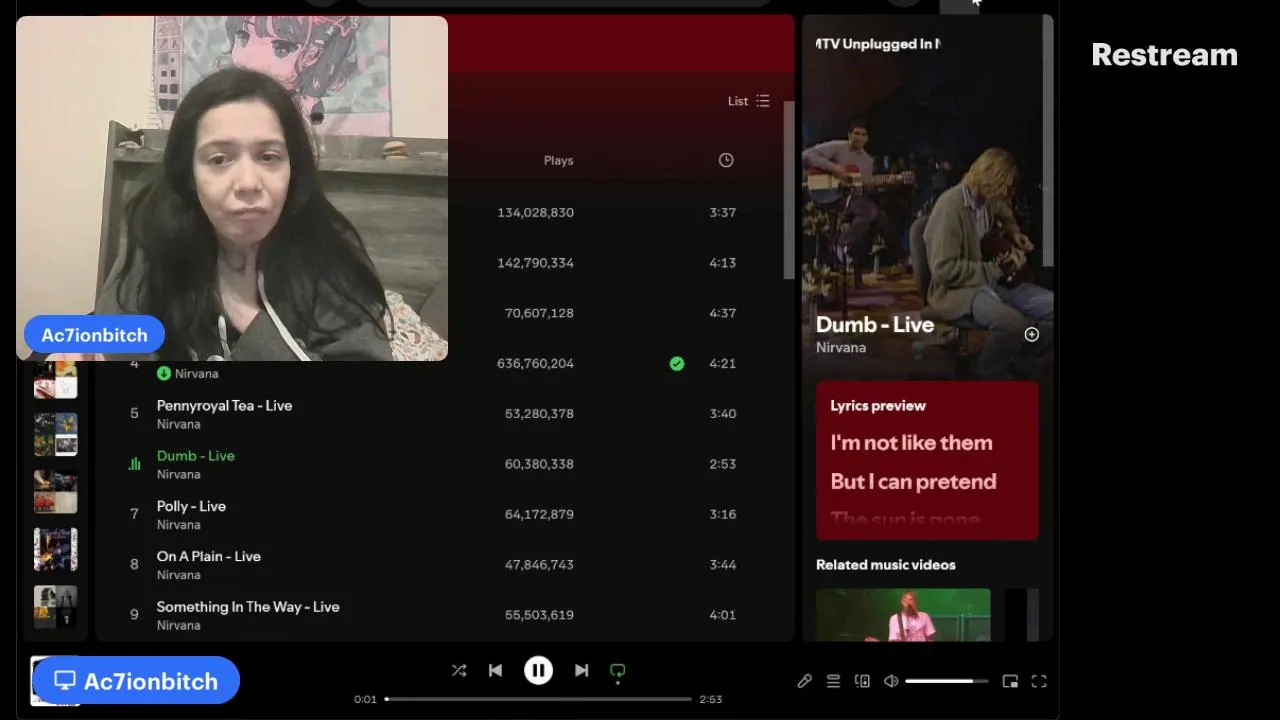
Task: Click the Ac7ionbitch screen share label
Action: point(136,681)
